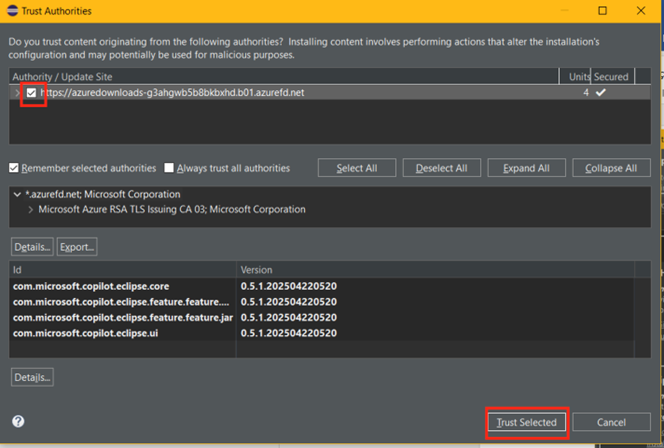This screenshot has width=664, height=448.
Task: Close the Trust Authorities window
Action: (641, 11)
